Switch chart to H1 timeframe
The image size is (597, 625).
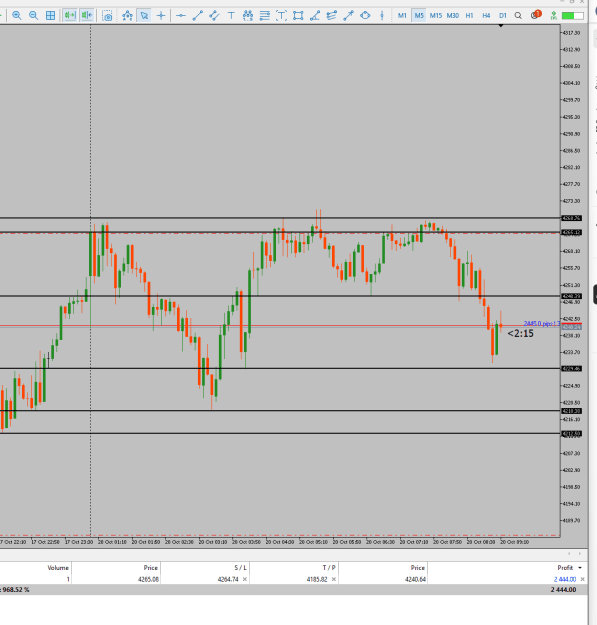pyautogui.click(x=469, y=16)
